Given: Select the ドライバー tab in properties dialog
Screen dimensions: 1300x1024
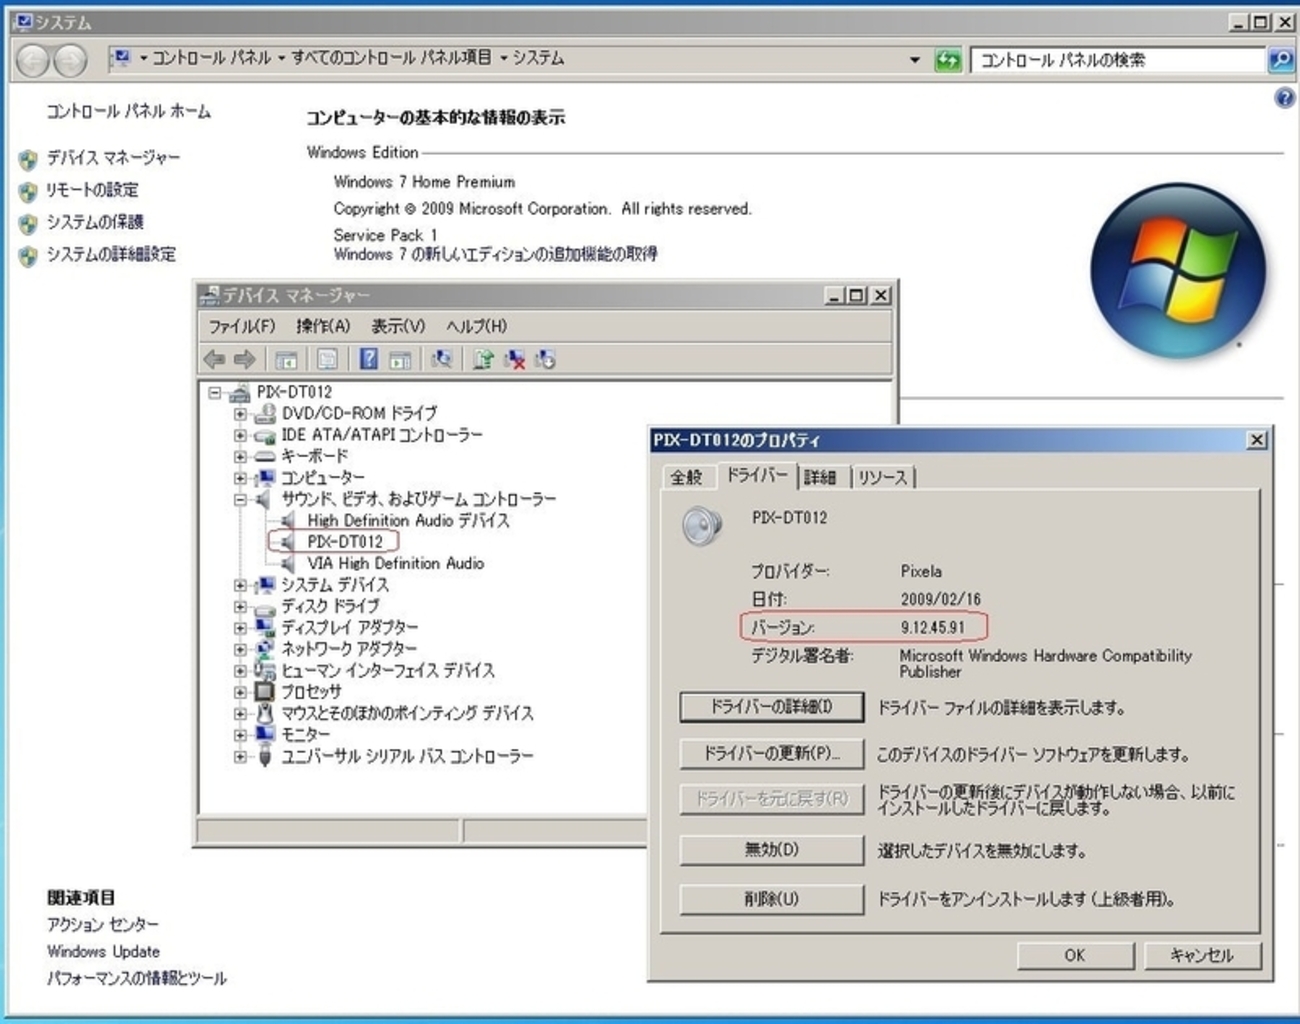Looking at the screenshot, I should [x=757, y=475].
